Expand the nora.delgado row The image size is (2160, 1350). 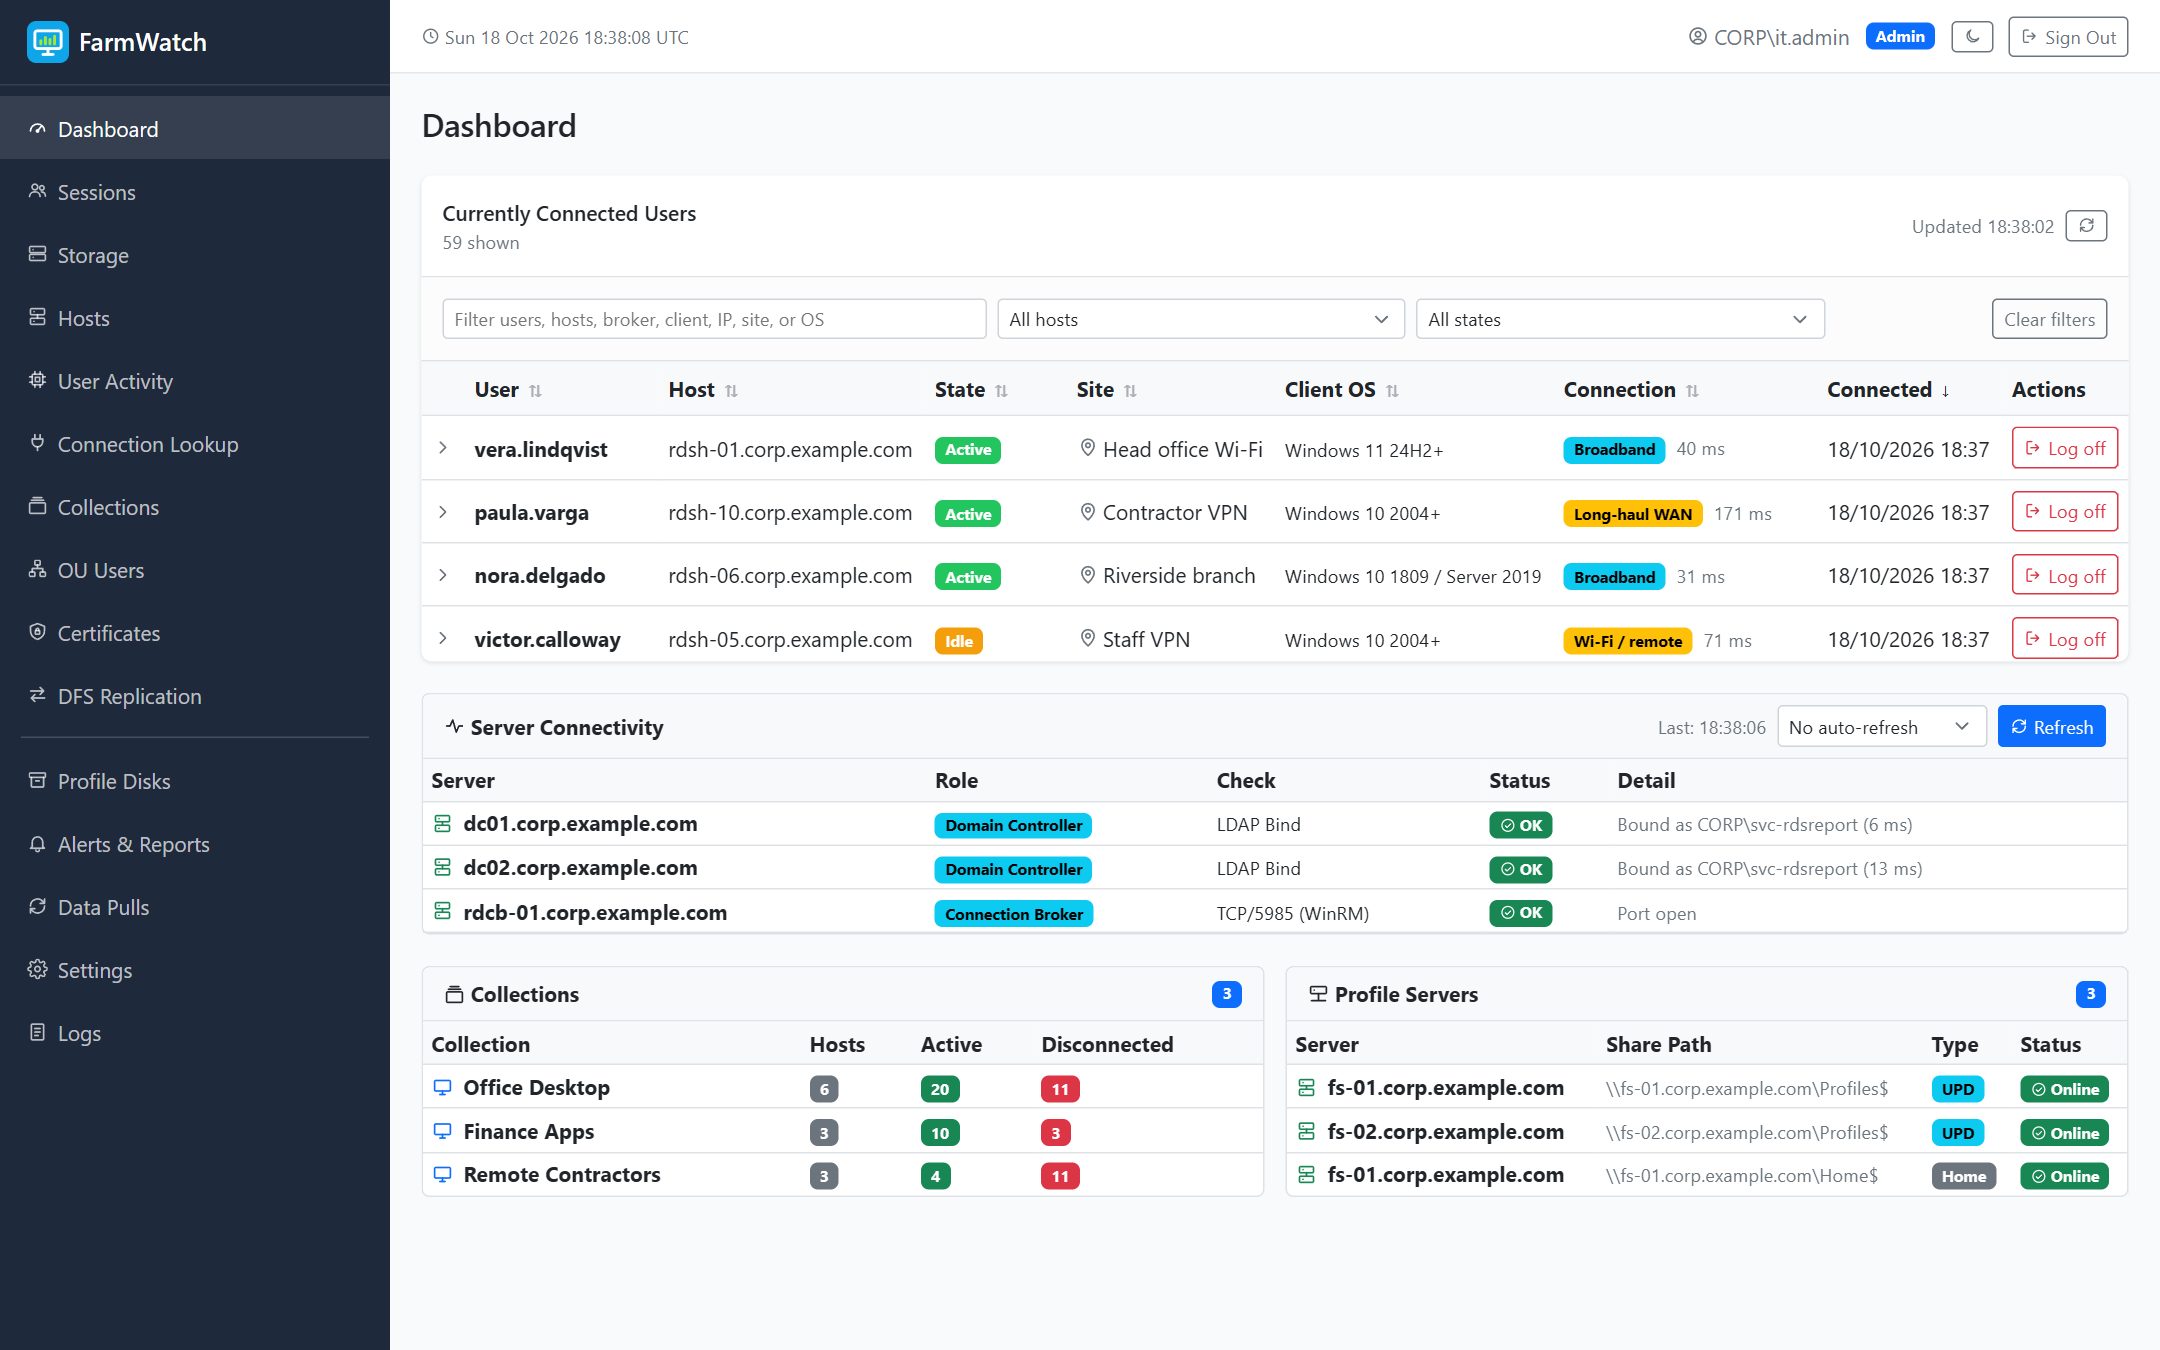(443, 575)
